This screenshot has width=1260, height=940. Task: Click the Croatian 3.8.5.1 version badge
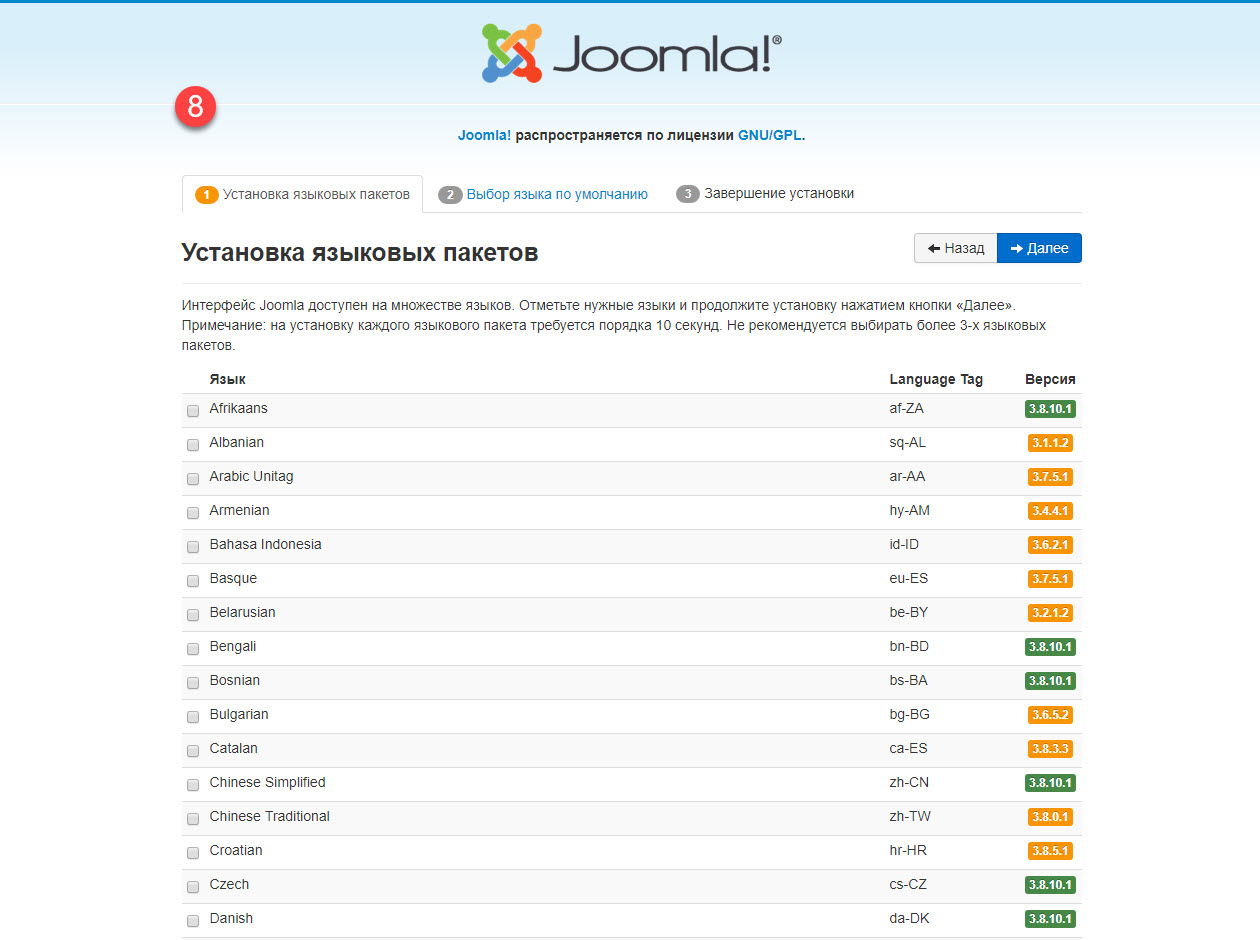point(1050,851)
